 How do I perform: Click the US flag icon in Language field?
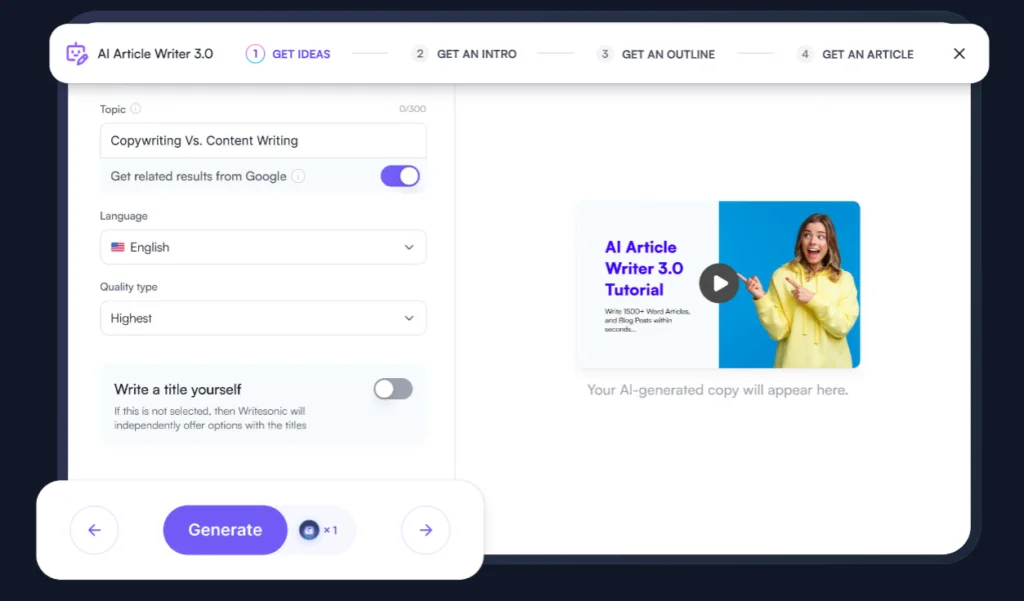[118, 248]
